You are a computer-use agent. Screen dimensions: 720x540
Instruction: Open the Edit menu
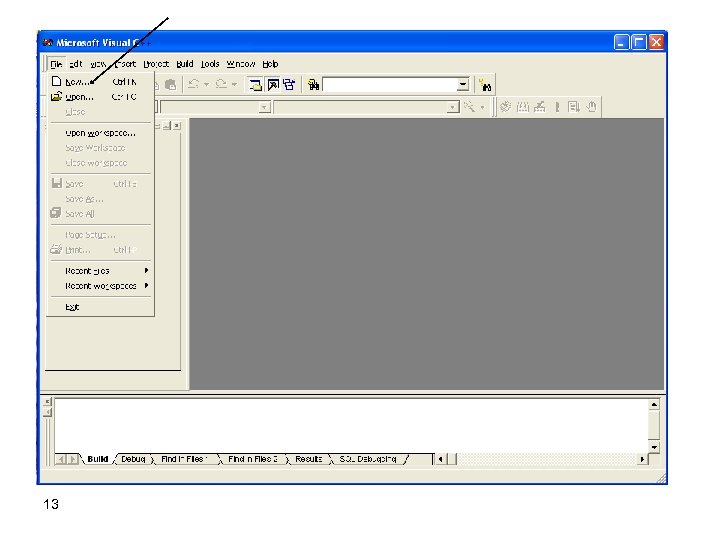point(76,64)
